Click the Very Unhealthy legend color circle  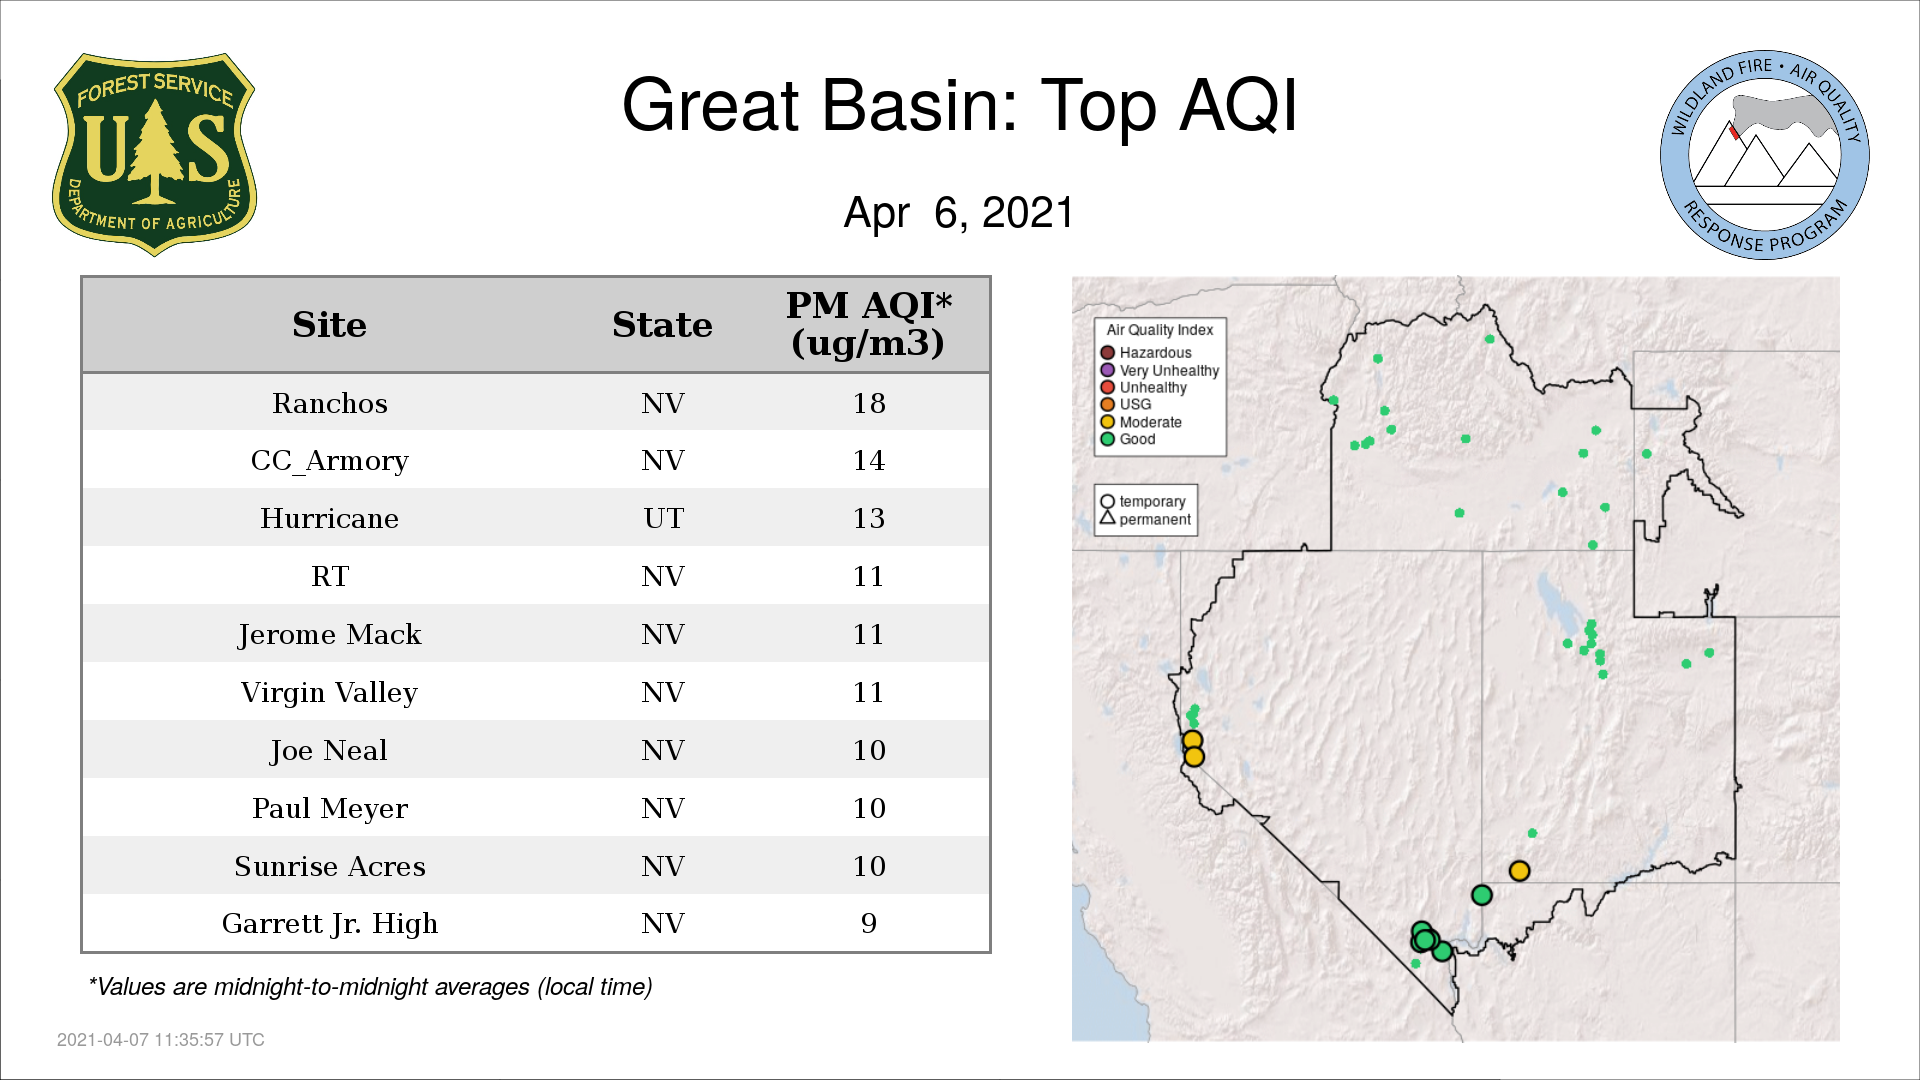pyautogui.click(x=1107, y=370)
